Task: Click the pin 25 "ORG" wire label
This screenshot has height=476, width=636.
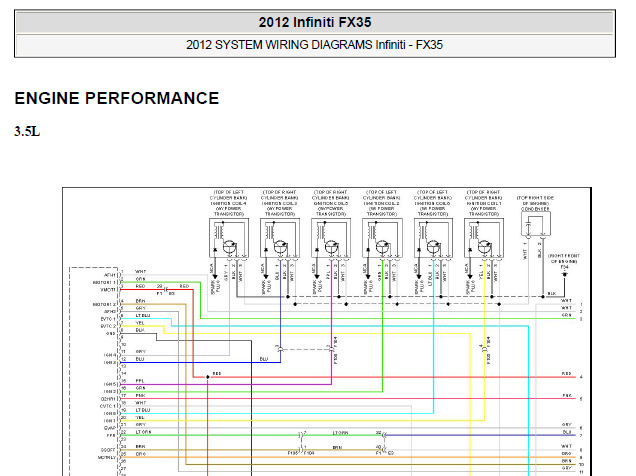Action: 140,454
